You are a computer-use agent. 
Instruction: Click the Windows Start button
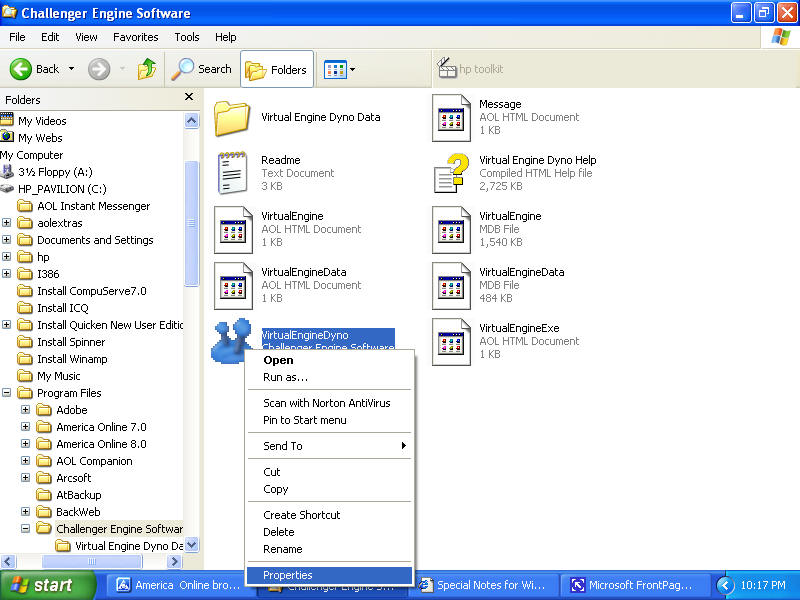click(x=48, y=585)
